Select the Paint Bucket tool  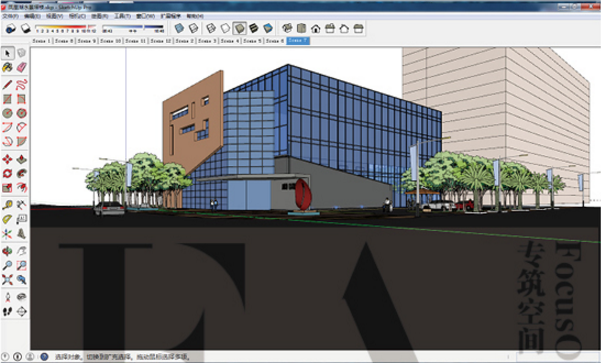click(7, 67)
